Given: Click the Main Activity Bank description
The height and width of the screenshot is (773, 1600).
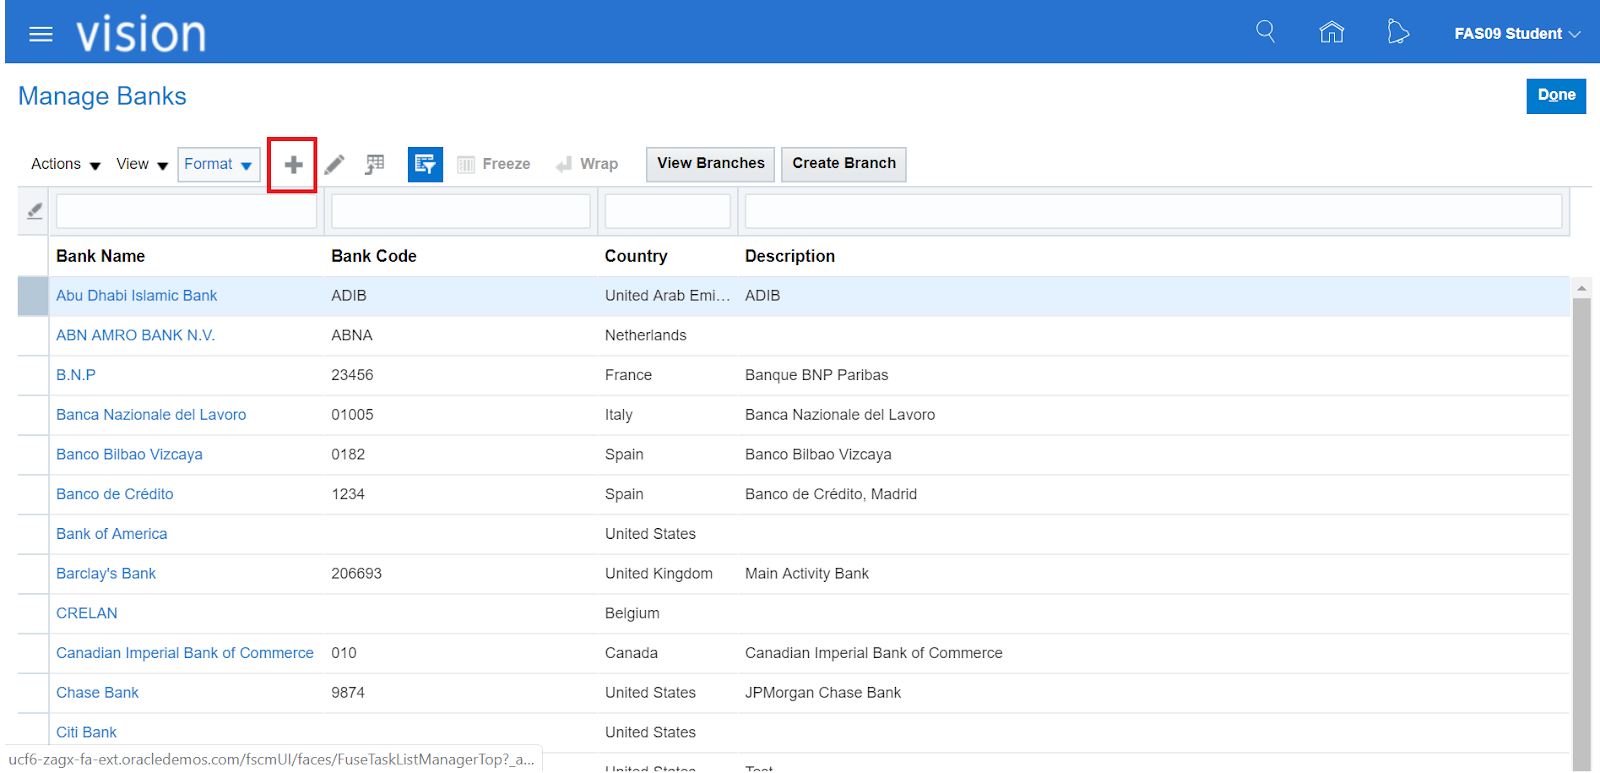Looking at the screenshot, I should [806, 574].
